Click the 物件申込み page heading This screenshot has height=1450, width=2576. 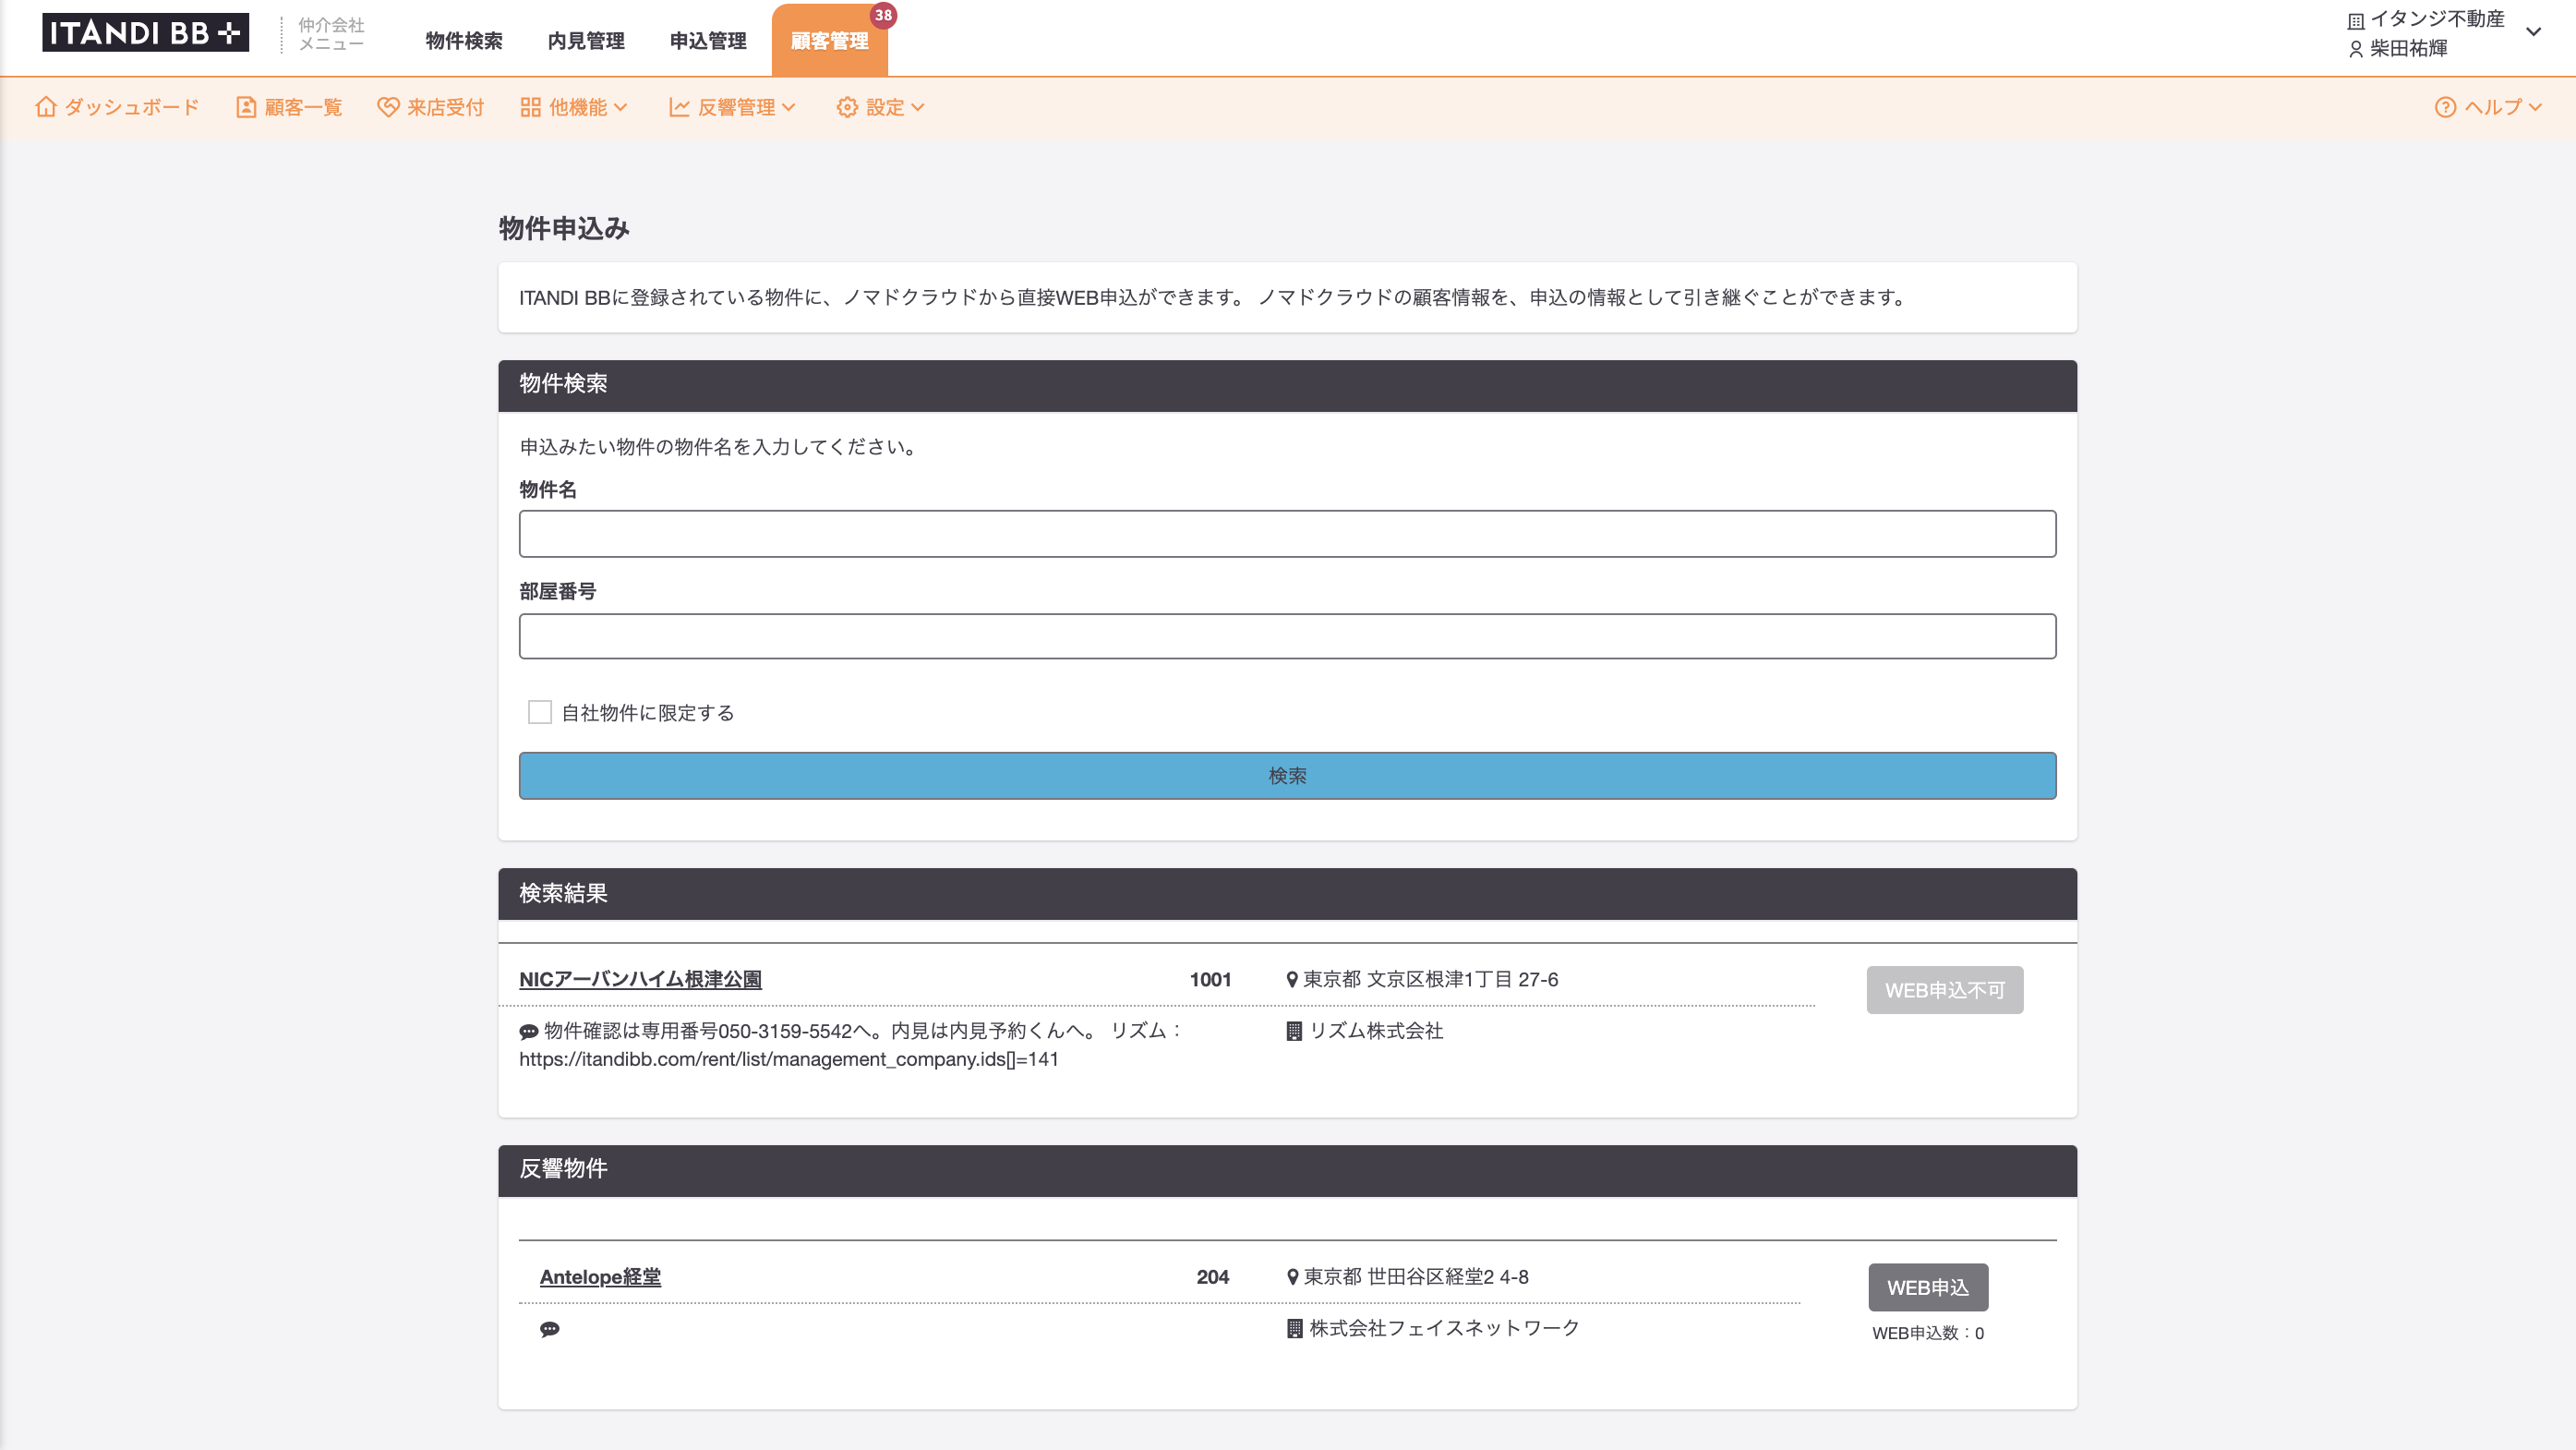[x=564, y=228]
